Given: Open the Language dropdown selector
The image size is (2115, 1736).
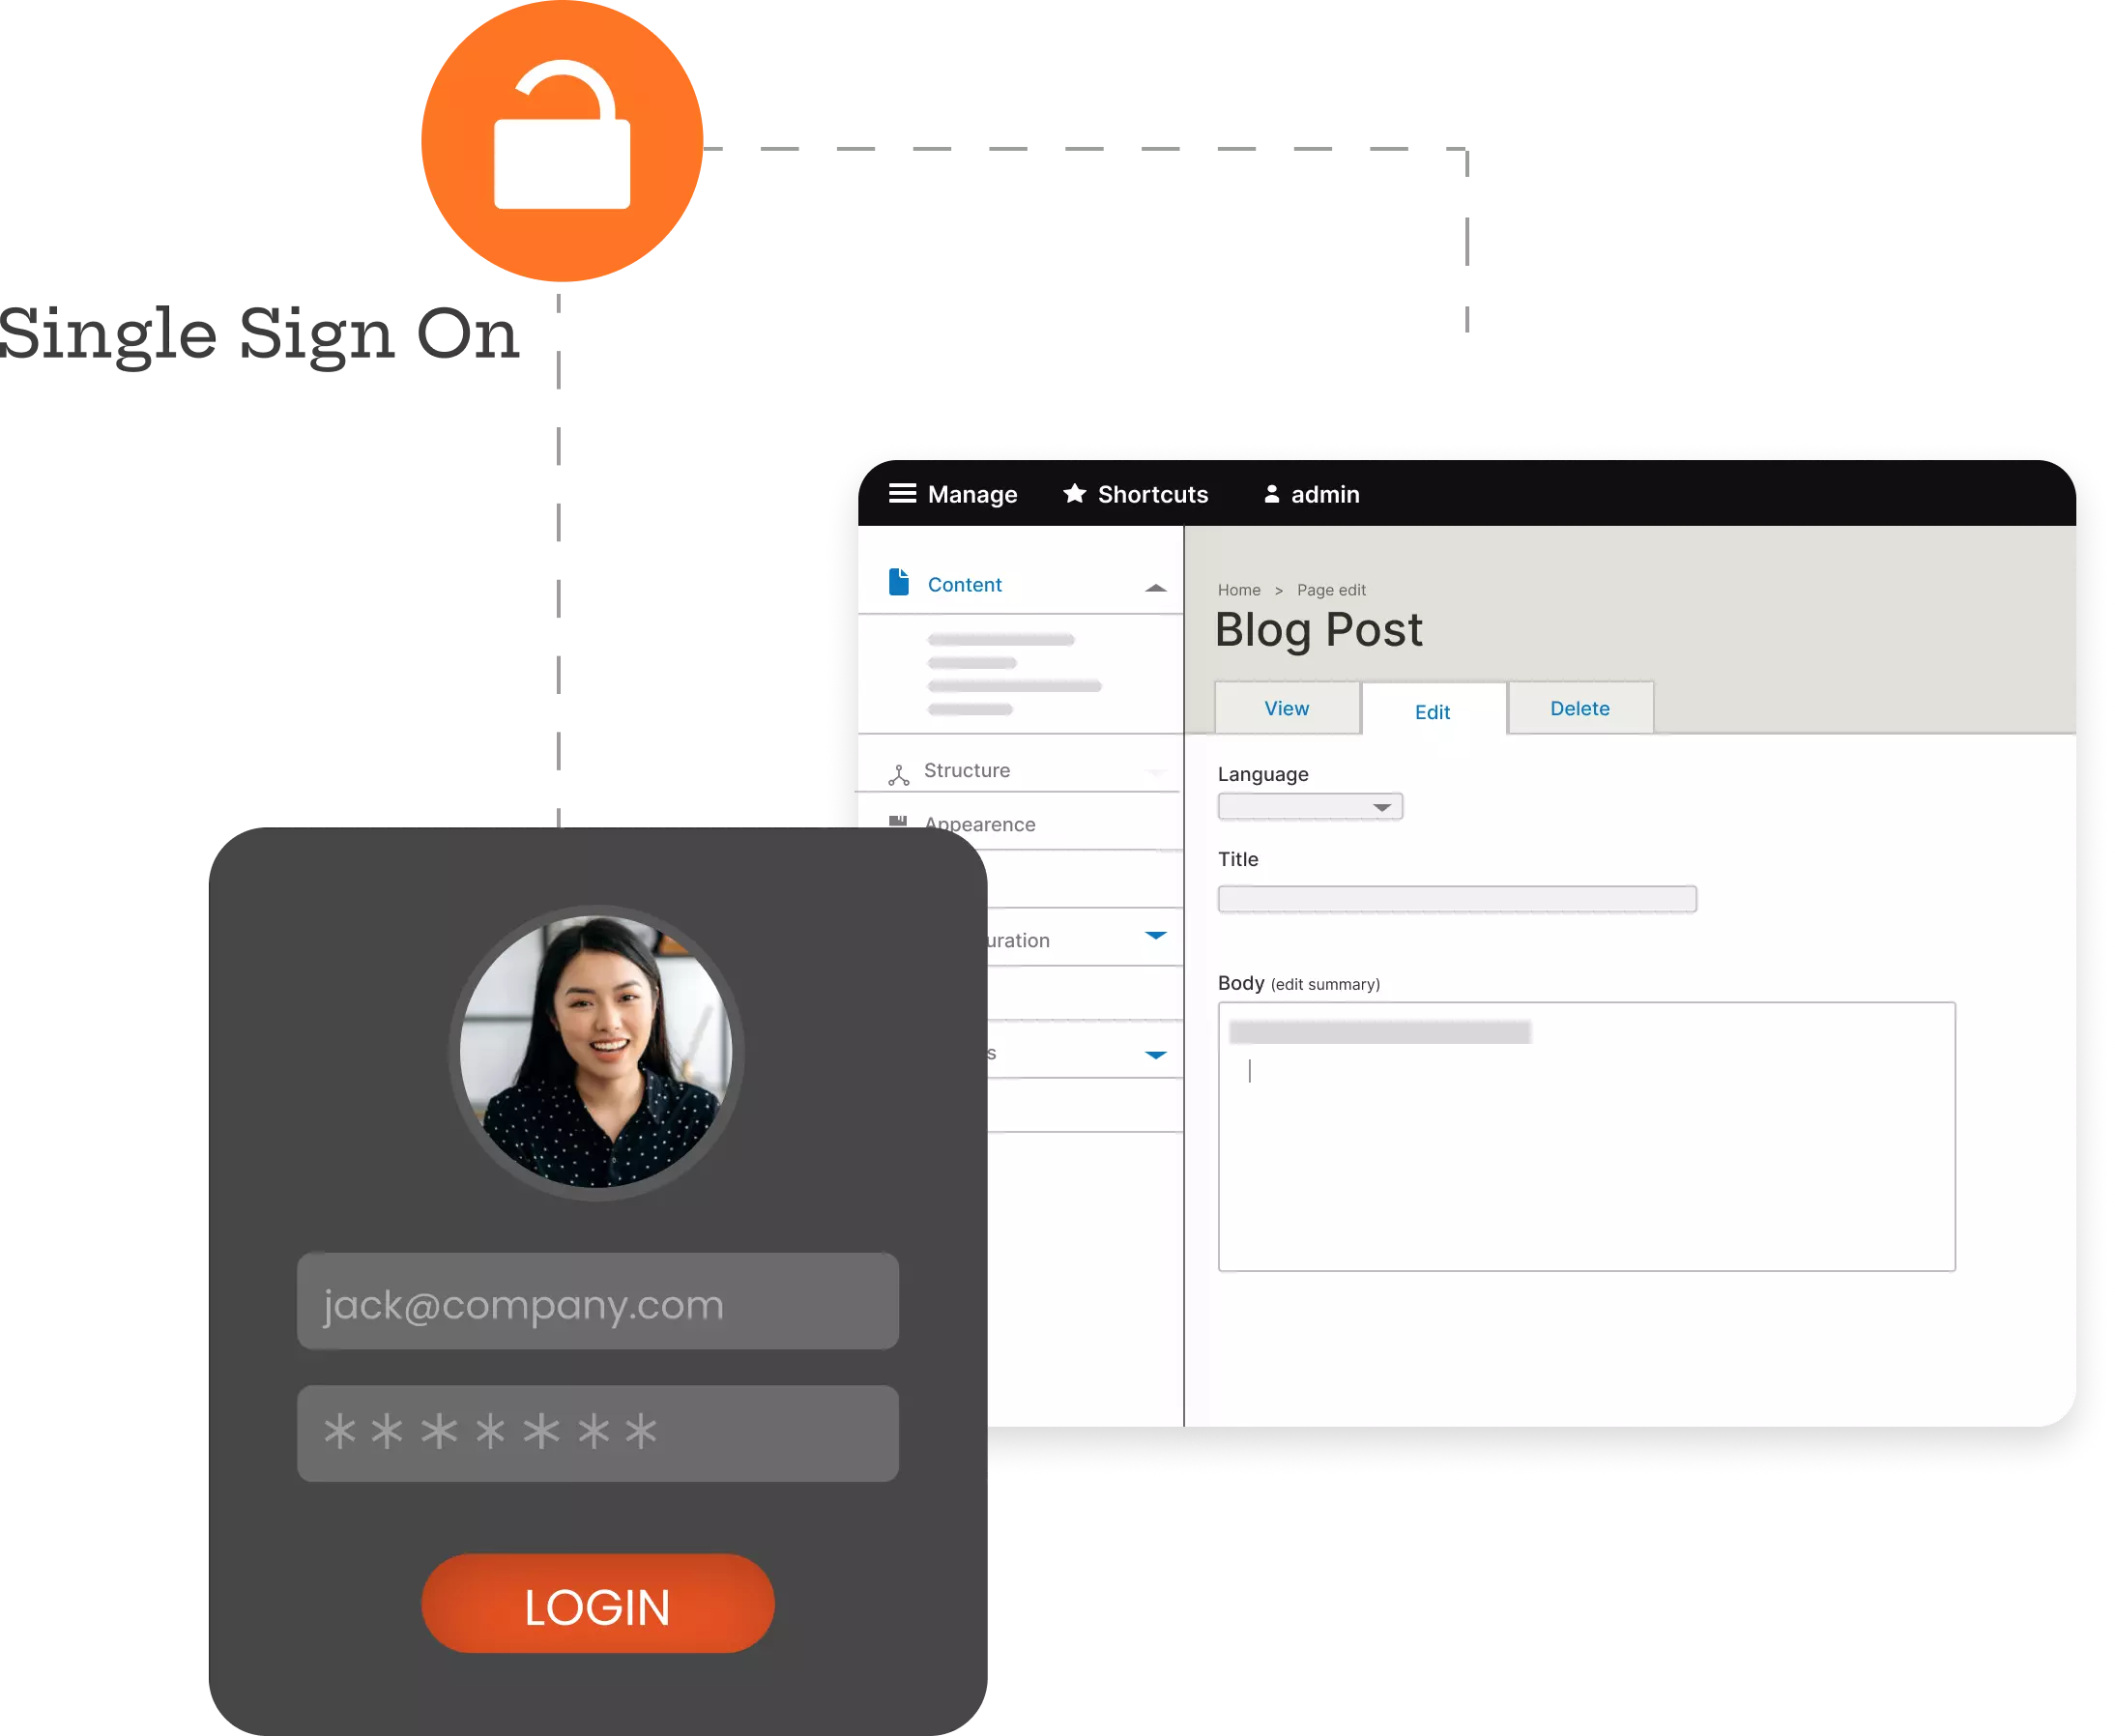Looking at the screenshot, I should point(1309,806).
